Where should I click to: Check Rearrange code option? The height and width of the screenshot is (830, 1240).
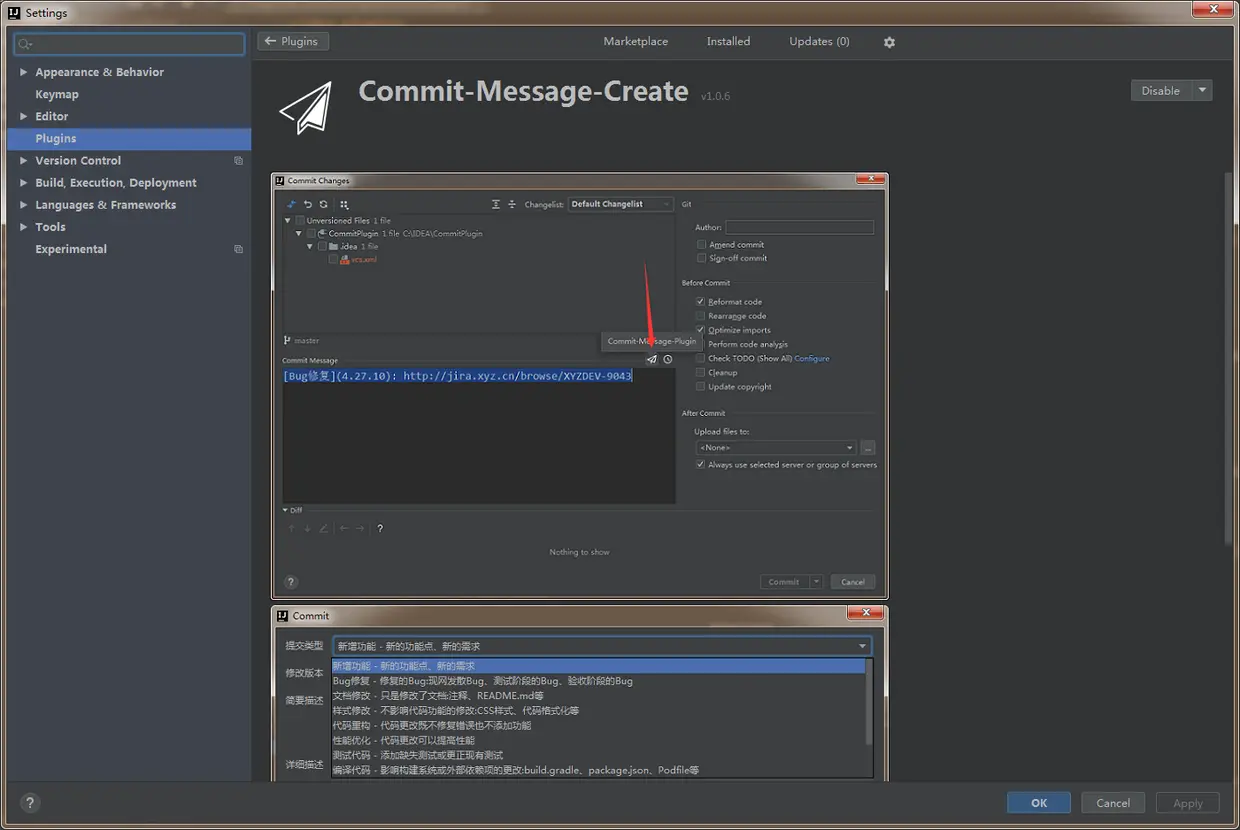pyautogui.click(x=701, y=315)
